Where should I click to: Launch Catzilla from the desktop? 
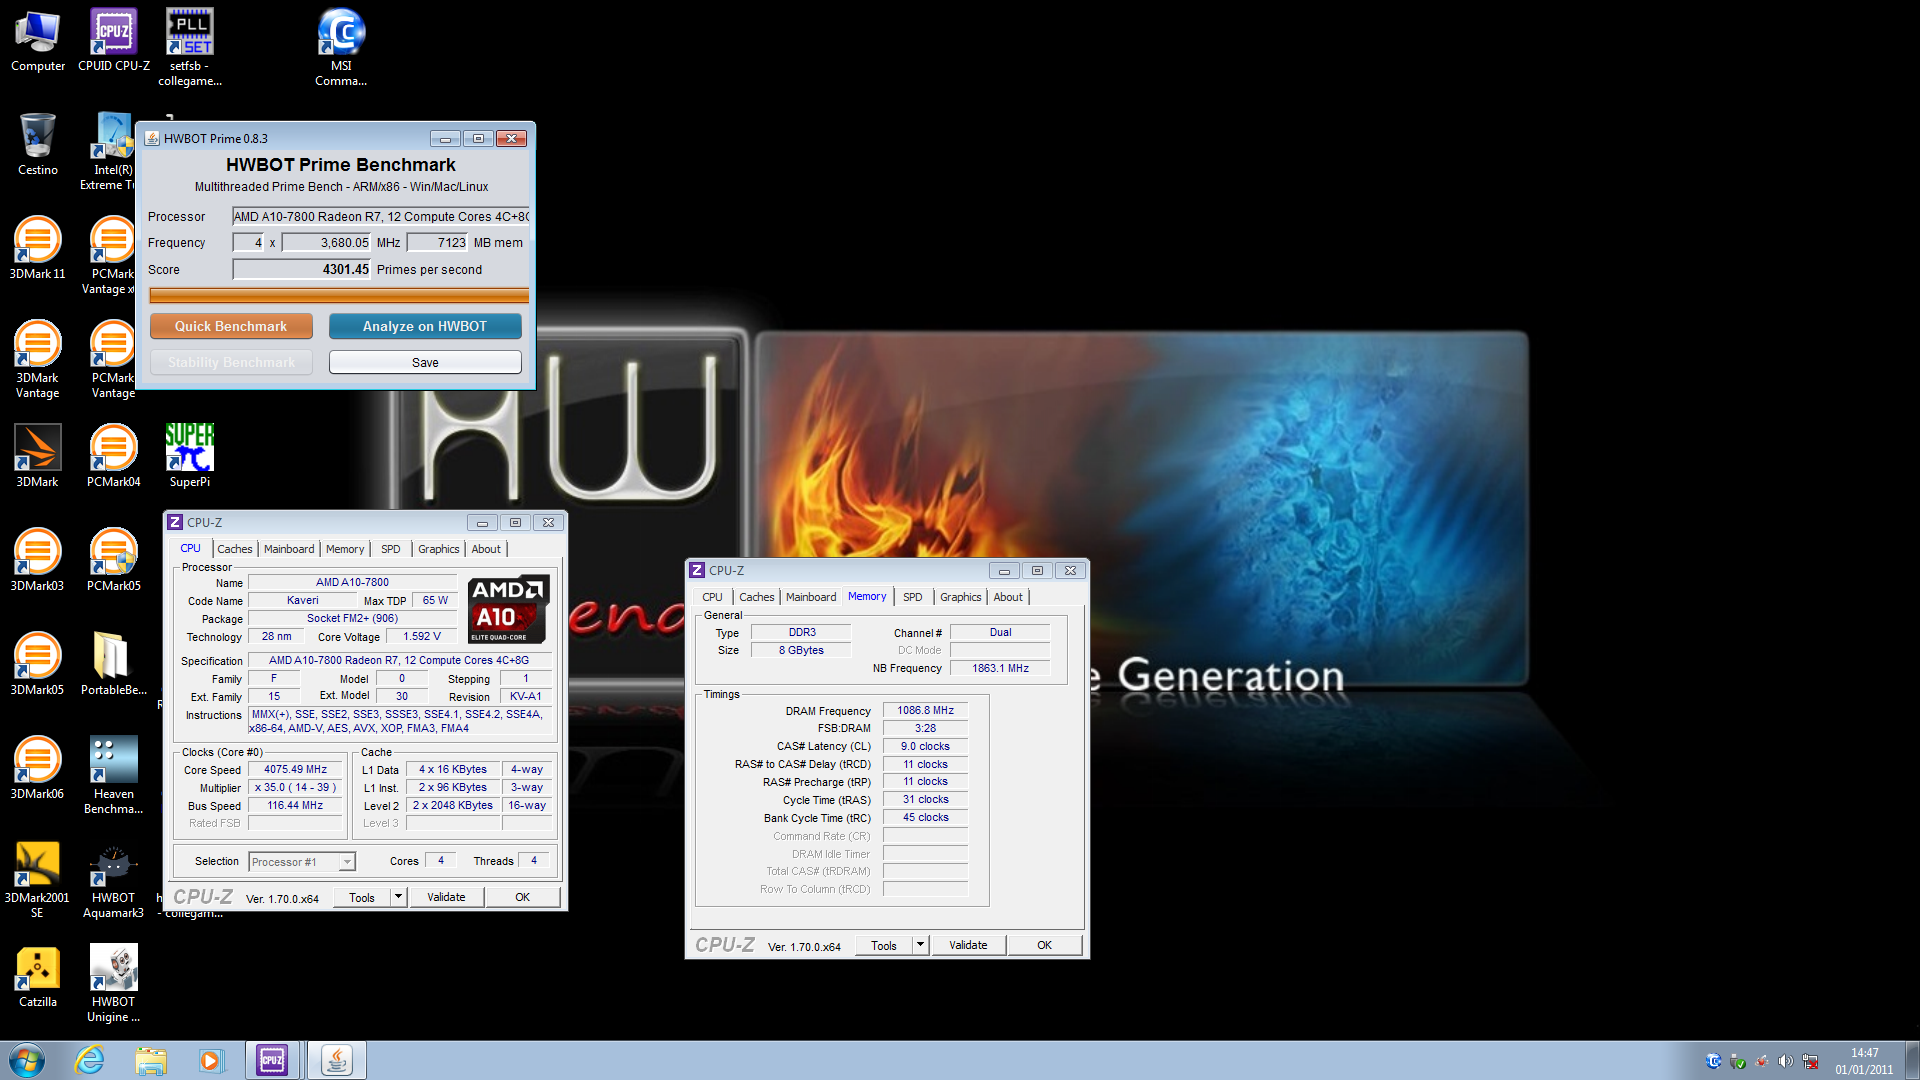tap(38, 978)
